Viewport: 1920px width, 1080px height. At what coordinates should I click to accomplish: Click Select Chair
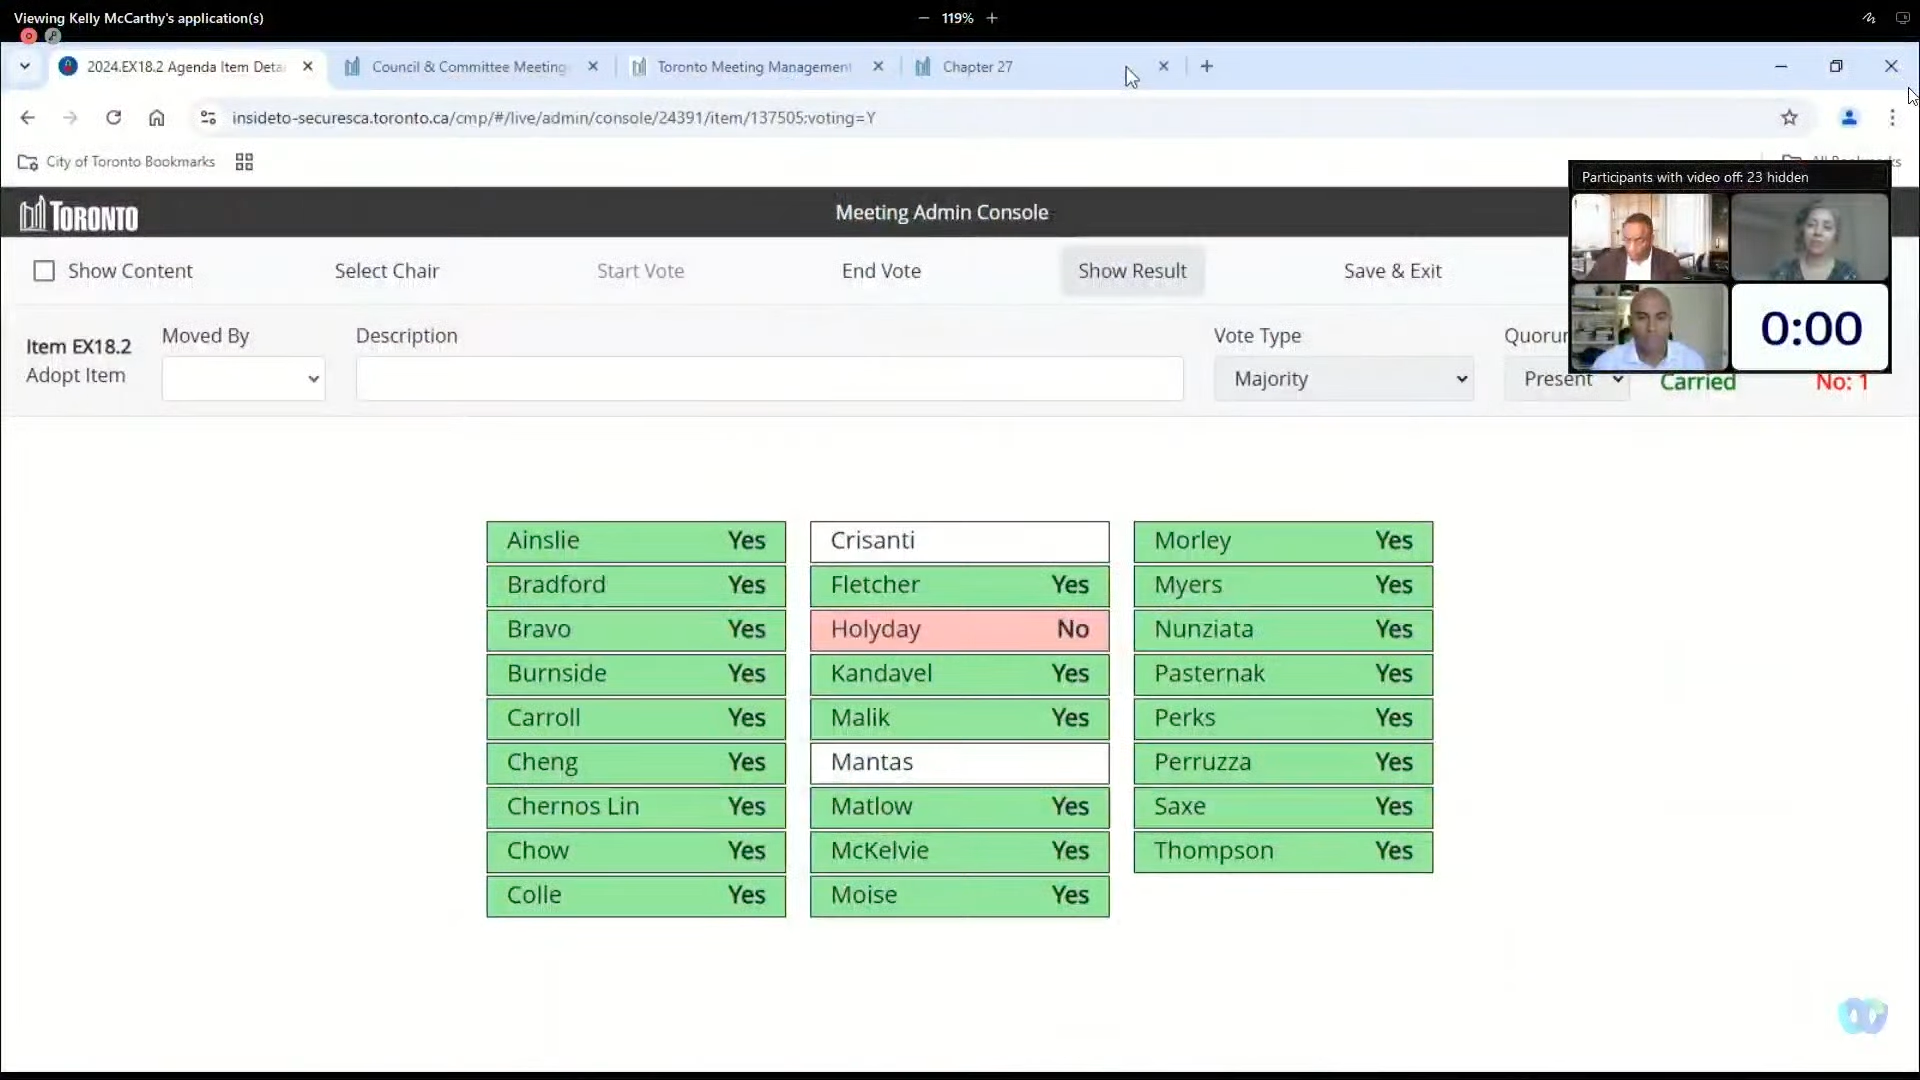[387, 271]
